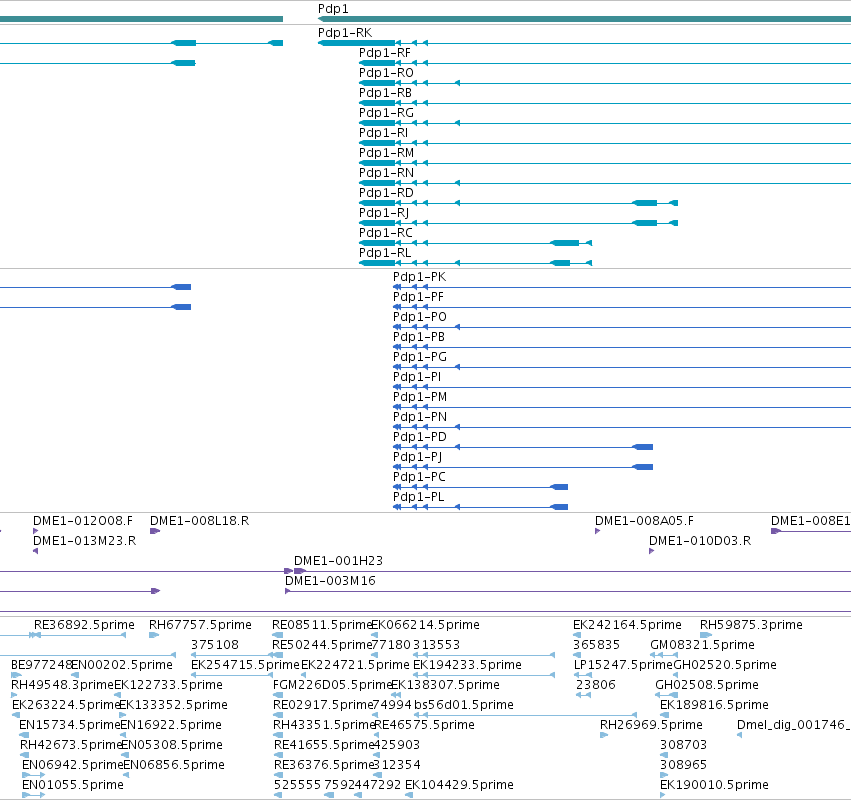Open the Pdp1-RF transcript label
Viewport: 851px width, 800px height.
tap(385, 53)
